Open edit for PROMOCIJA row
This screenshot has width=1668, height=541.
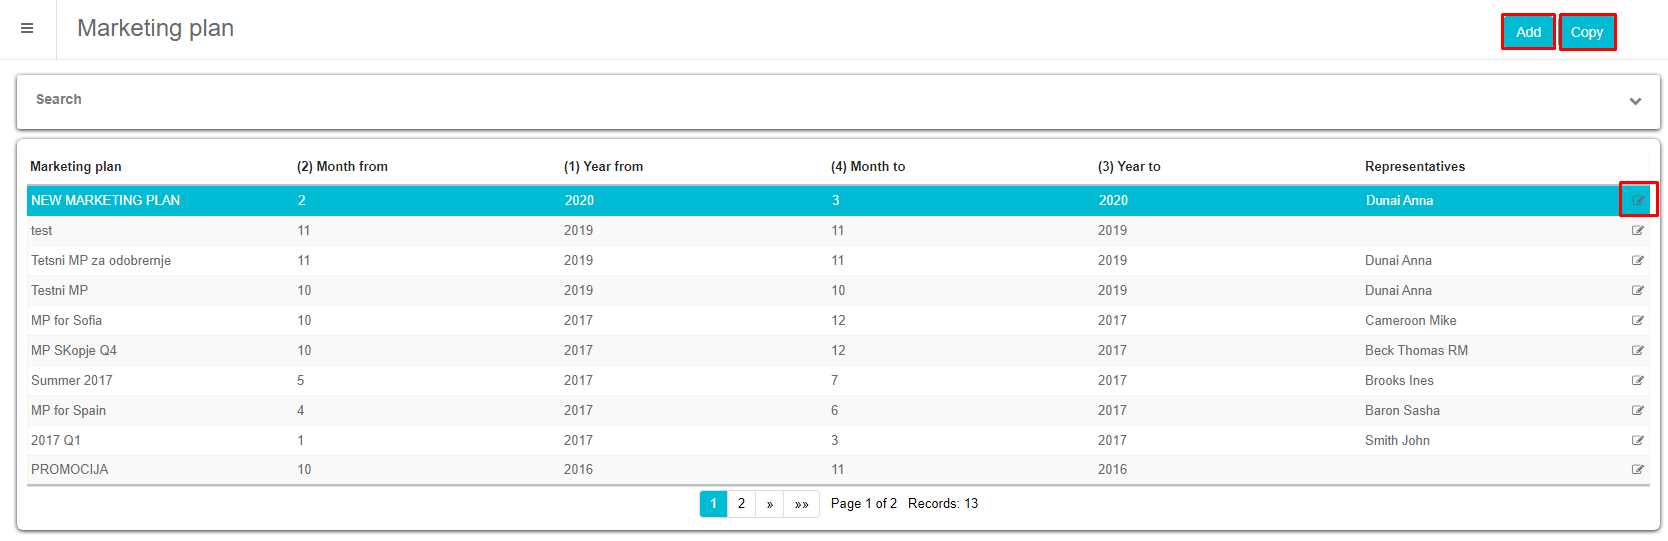click(1638, 470)
